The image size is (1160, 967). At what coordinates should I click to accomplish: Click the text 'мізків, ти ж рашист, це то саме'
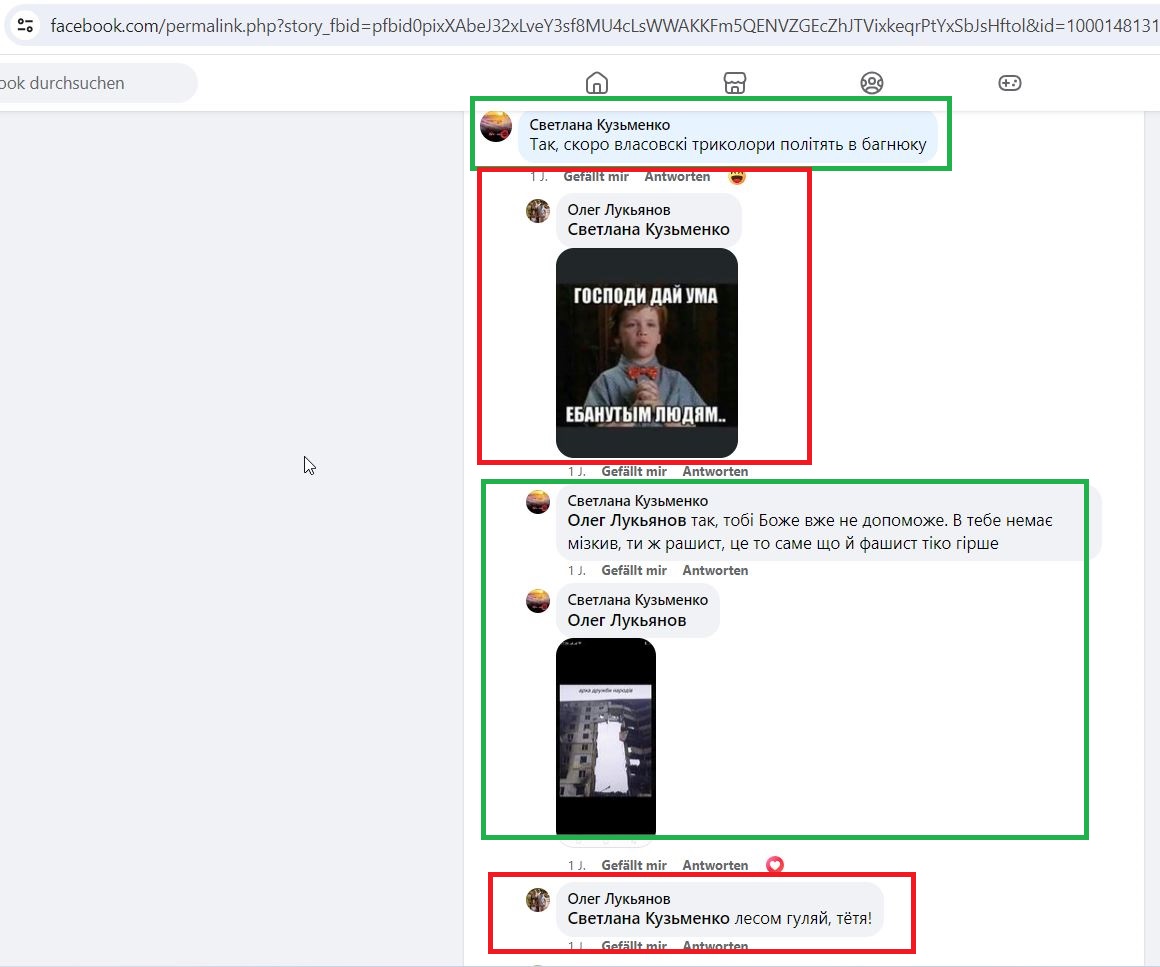[709, 544]
